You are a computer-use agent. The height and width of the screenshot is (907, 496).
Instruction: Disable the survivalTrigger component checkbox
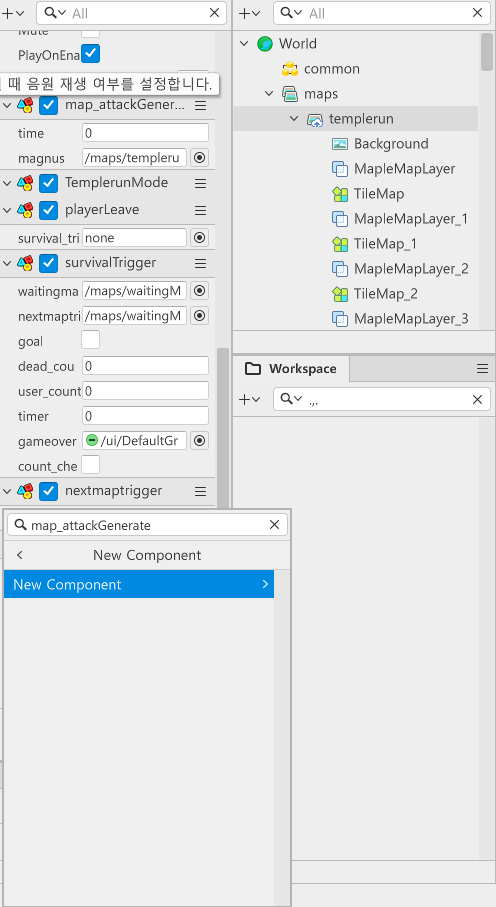pyautogui.click(x=49, y=263)
